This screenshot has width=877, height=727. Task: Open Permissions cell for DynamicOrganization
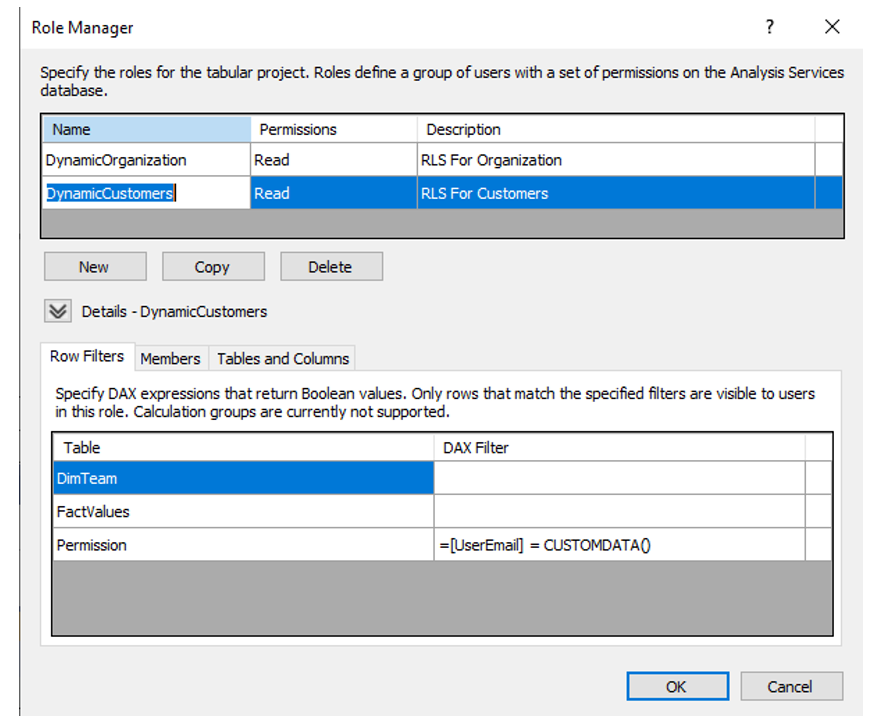click(333, 160)
